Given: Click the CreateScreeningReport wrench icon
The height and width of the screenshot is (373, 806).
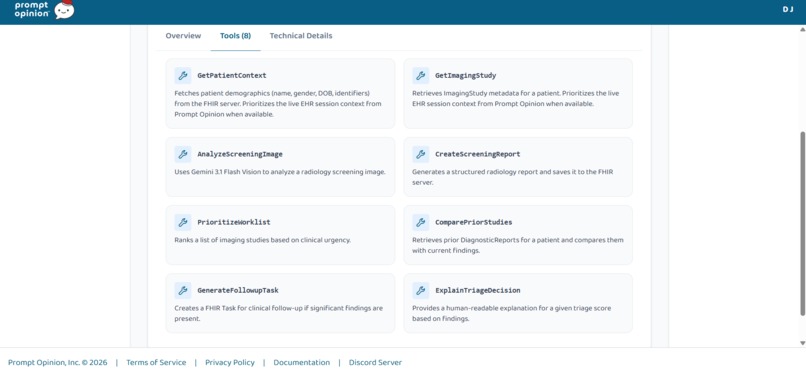Looking at the screenshot, I should point(420,154).
